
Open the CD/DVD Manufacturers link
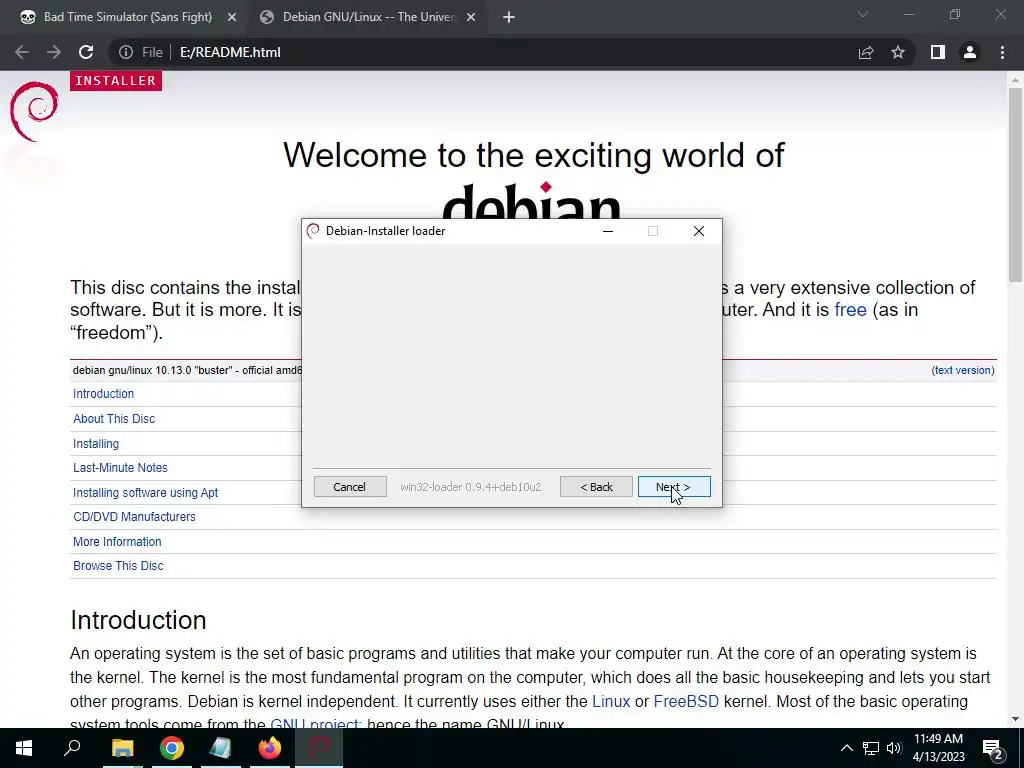click(x=134, y=517)
